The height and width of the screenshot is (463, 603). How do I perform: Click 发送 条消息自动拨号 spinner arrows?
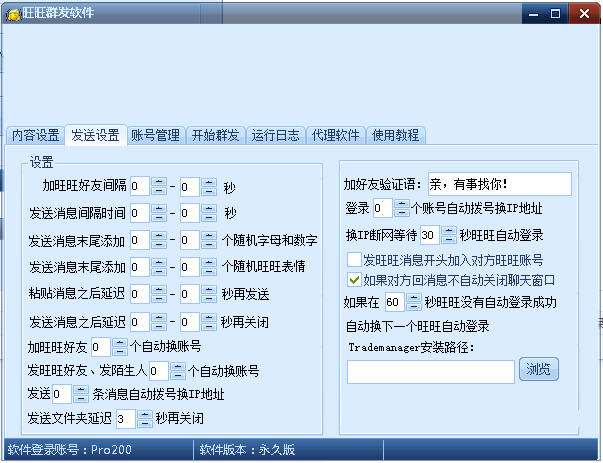tap(81, 394)
